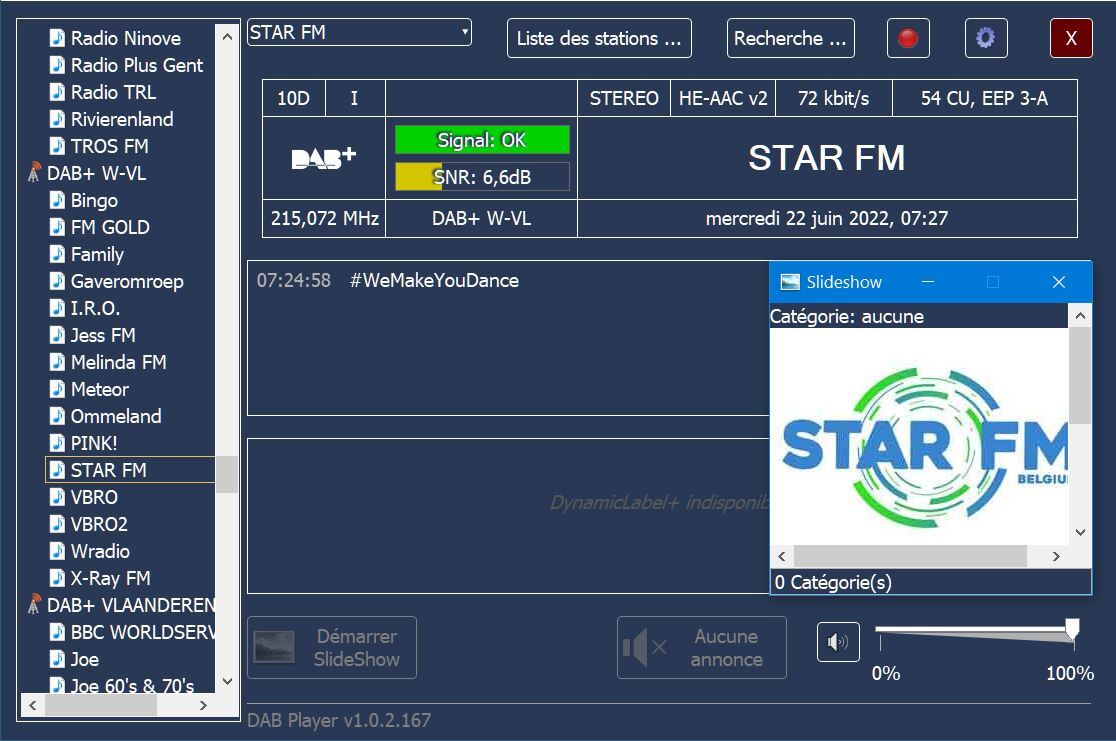Click the Slideshow window icon
Image resolution: width=1116 pixels, height=741 pixels.
790,283
